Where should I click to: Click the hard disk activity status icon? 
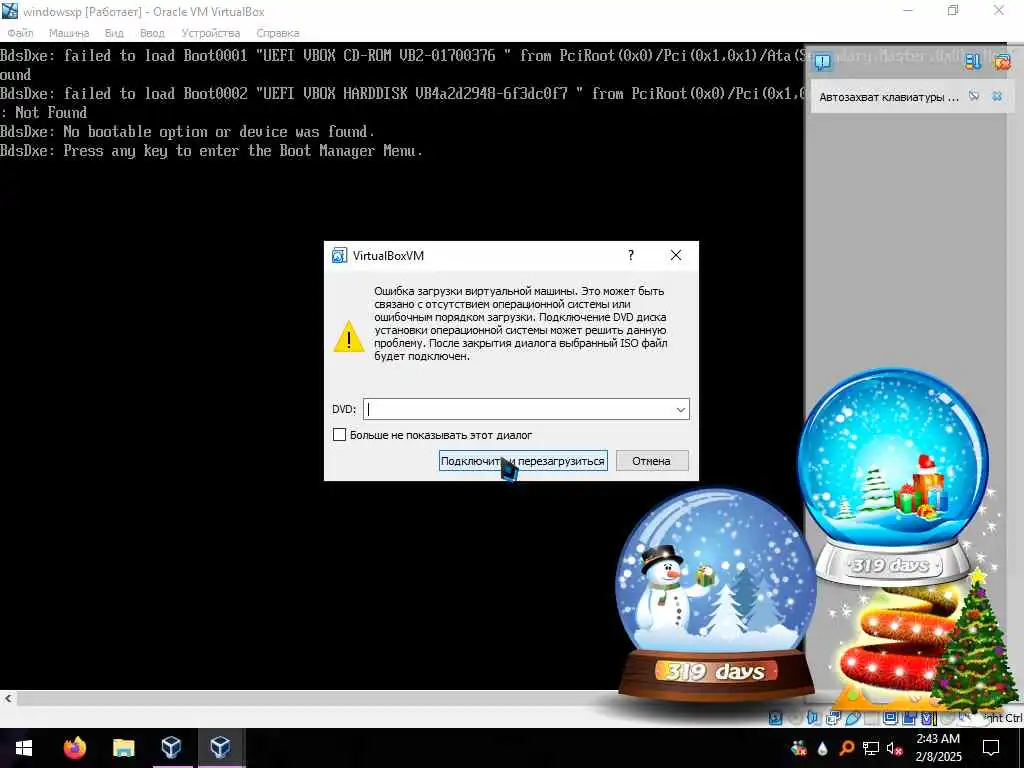[x=775, y=718]
